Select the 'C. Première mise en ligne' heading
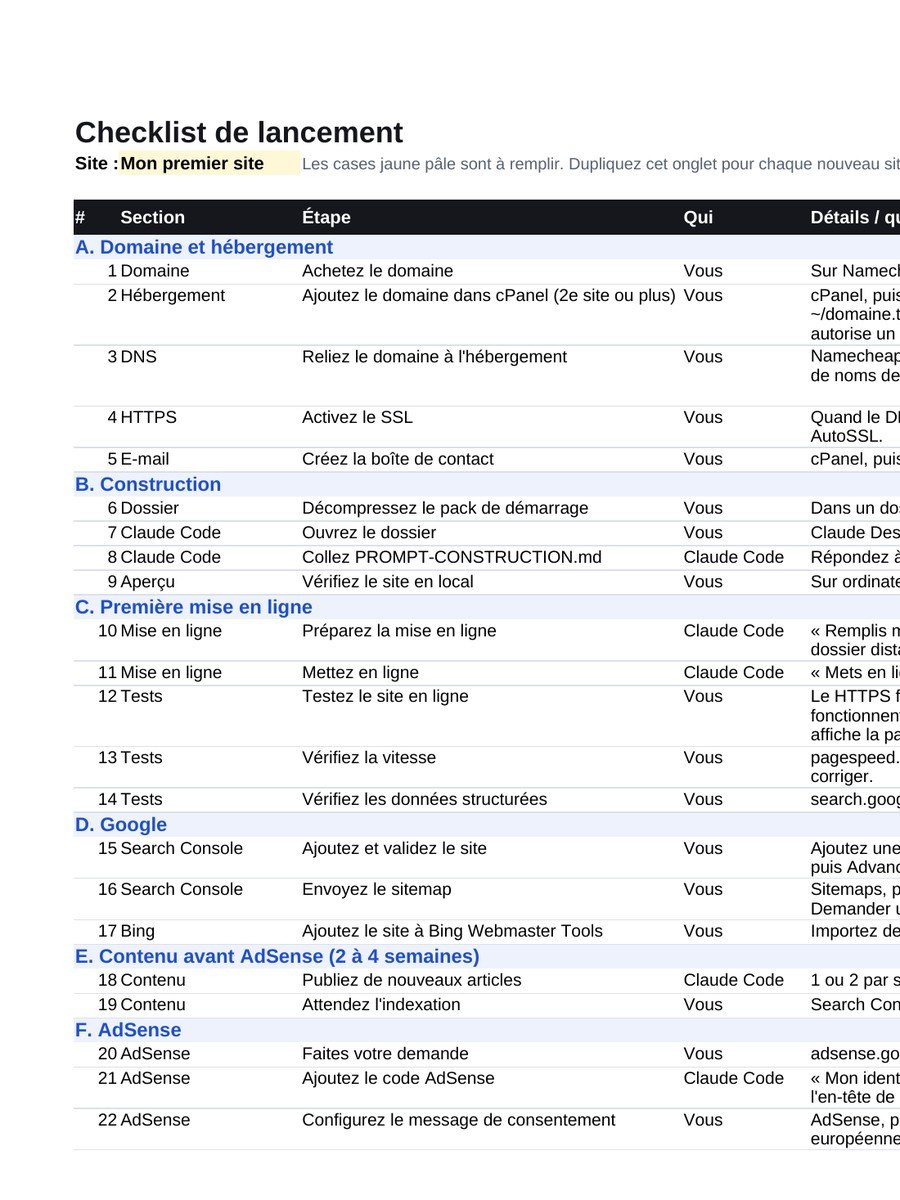 pyautogui.click(x=194, y=607)
